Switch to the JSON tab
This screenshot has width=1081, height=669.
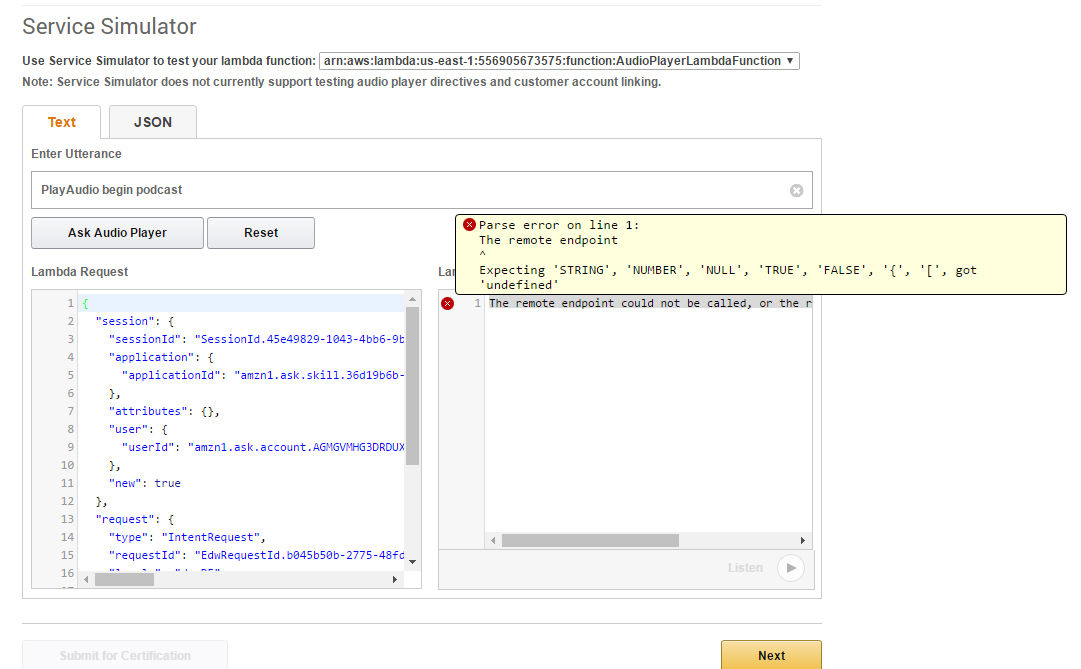(153, 122)
